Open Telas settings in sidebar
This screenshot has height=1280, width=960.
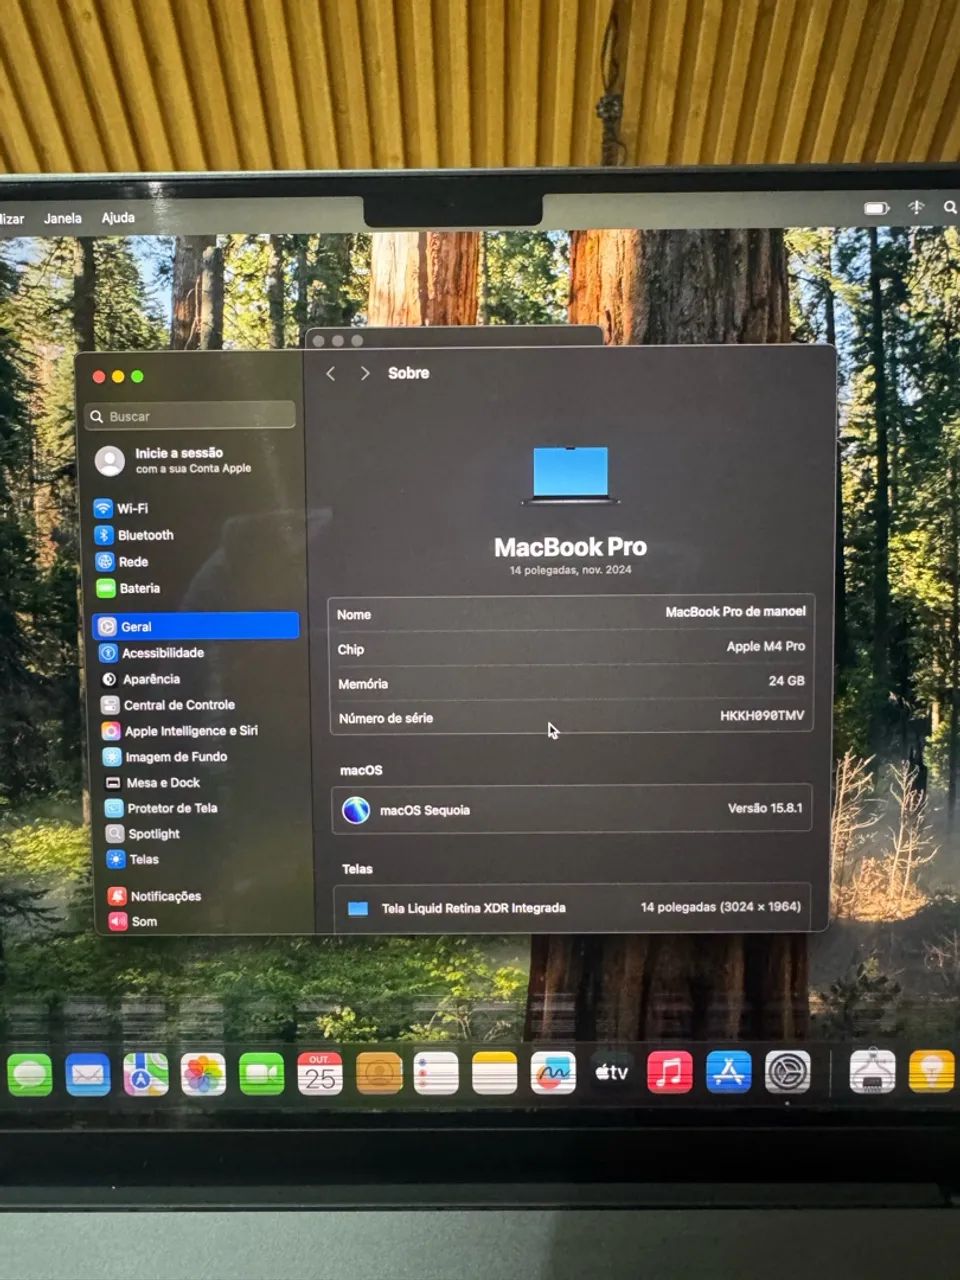click(133, 859)
